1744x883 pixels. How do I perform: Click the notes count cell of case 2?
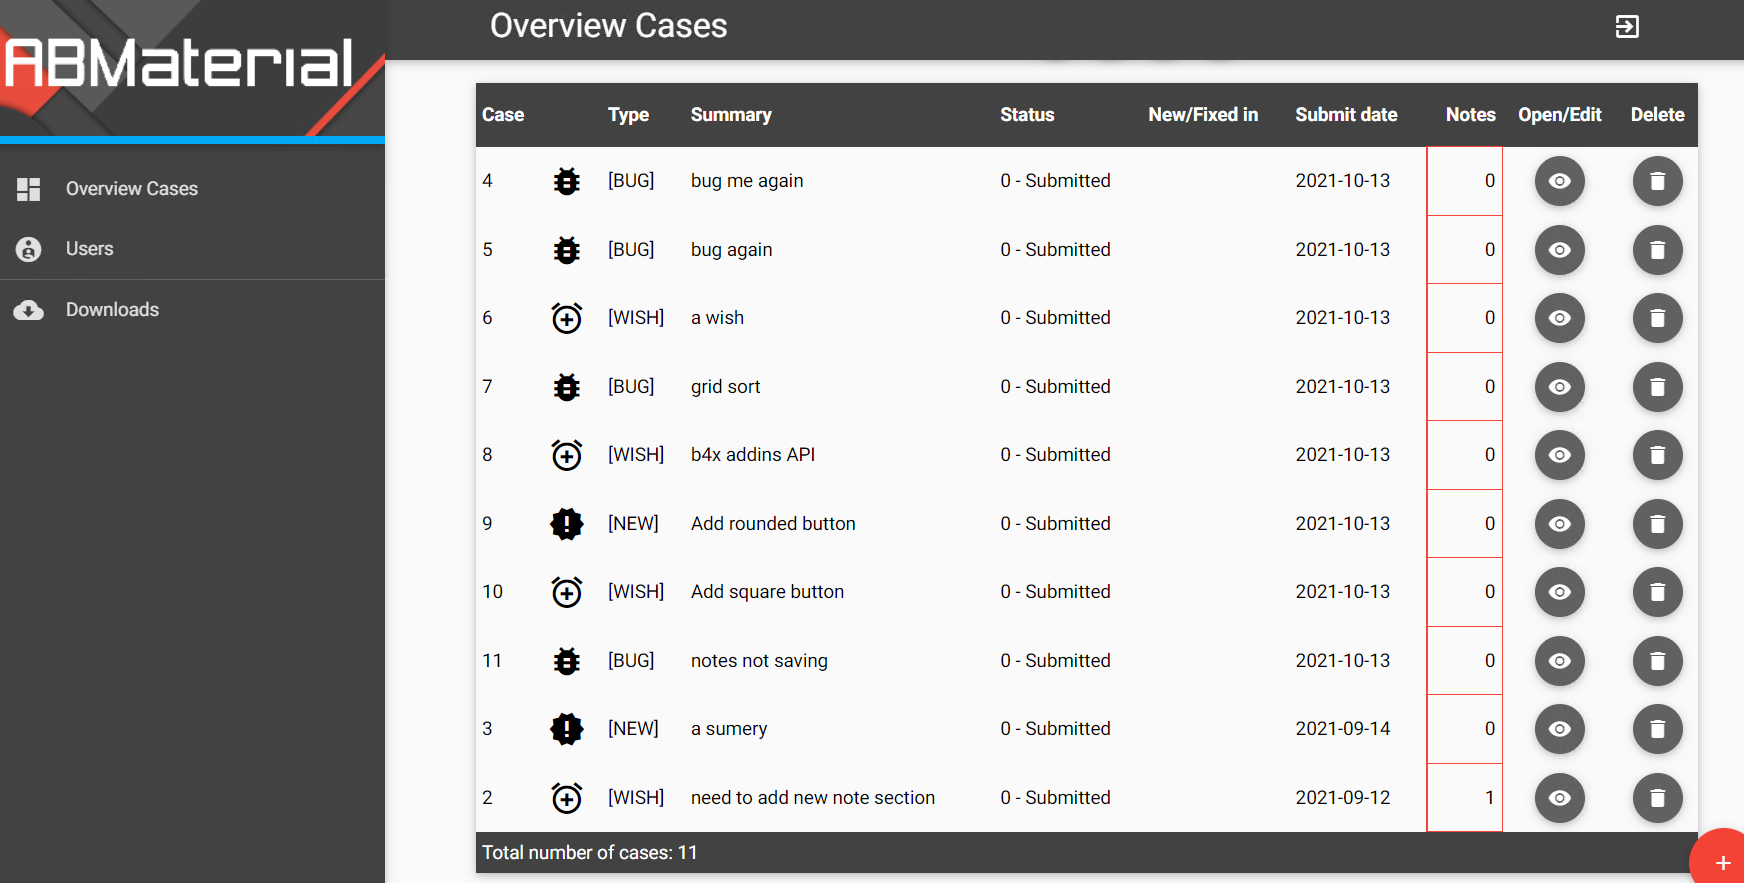(1465, 798)
